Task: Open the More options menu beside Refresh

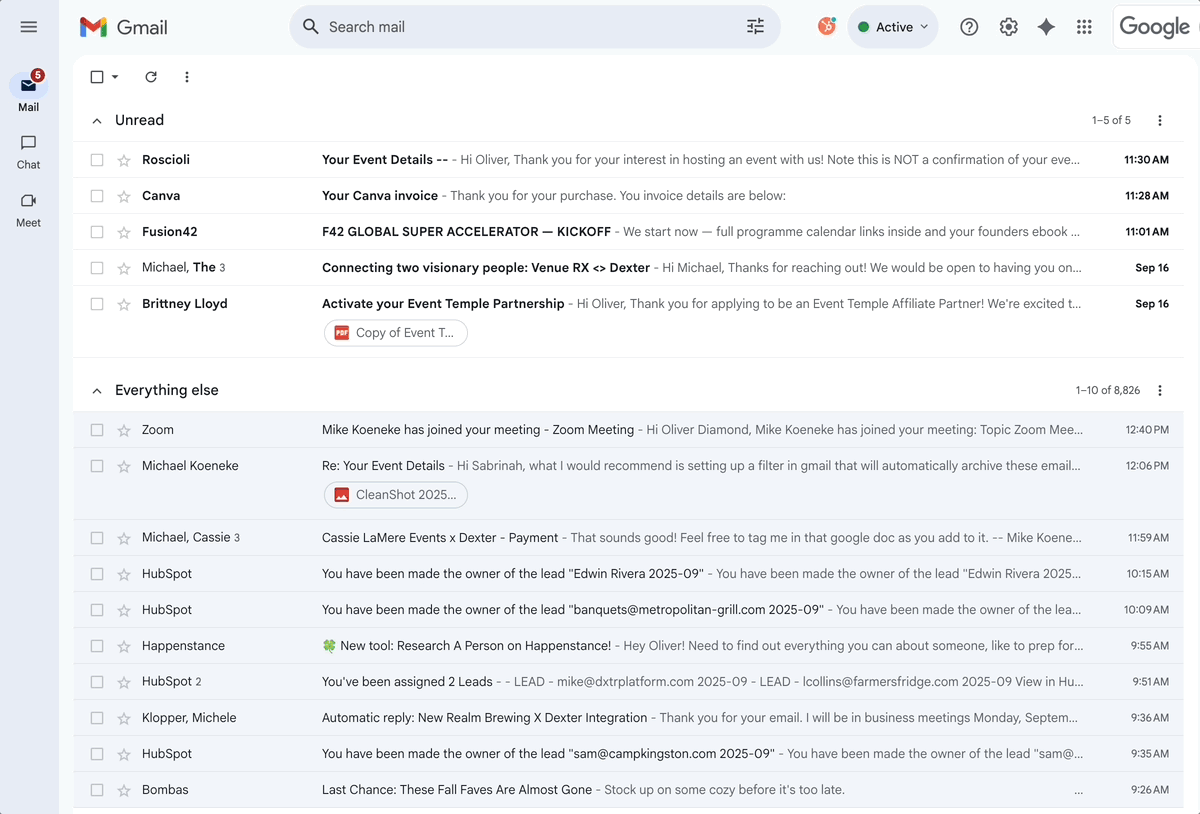Action: [187, 77]
